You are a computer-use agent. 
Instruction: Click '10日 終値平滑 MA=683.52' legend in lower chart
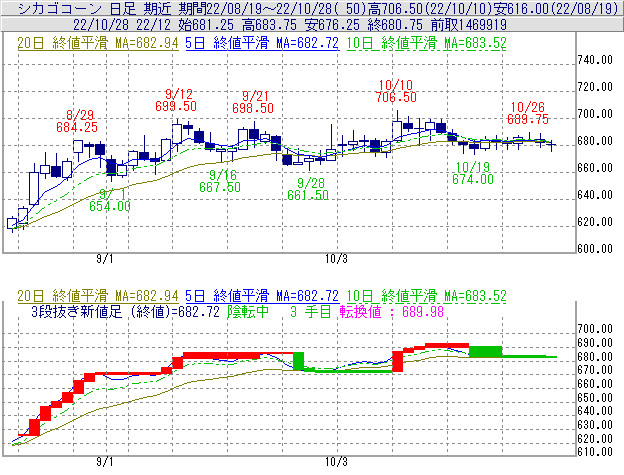pos(427,296)
